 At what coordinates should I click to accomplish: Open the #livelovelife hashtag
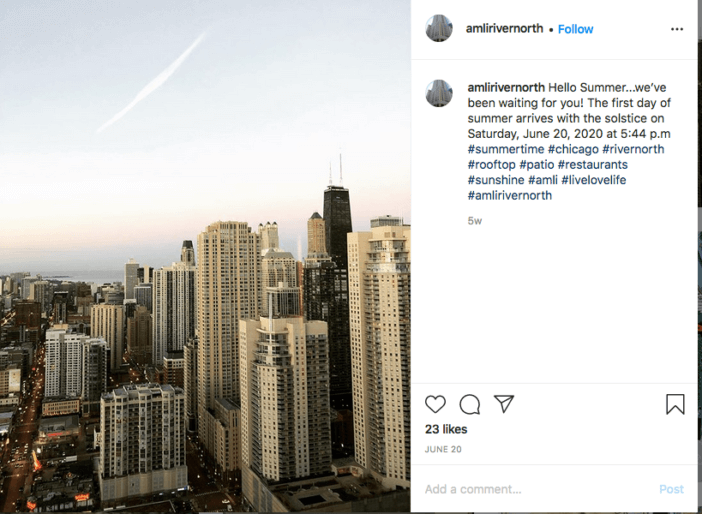pos(593,180)
